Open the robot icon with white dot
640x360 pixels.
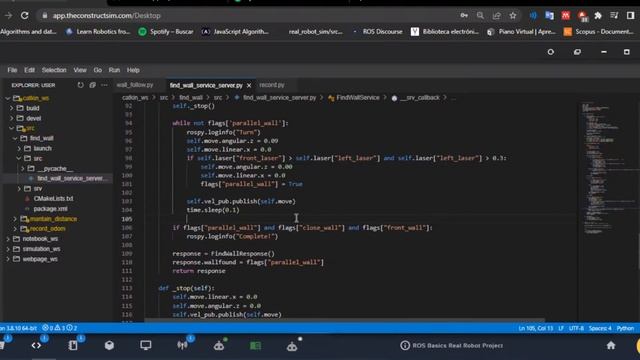click(292, 346)
